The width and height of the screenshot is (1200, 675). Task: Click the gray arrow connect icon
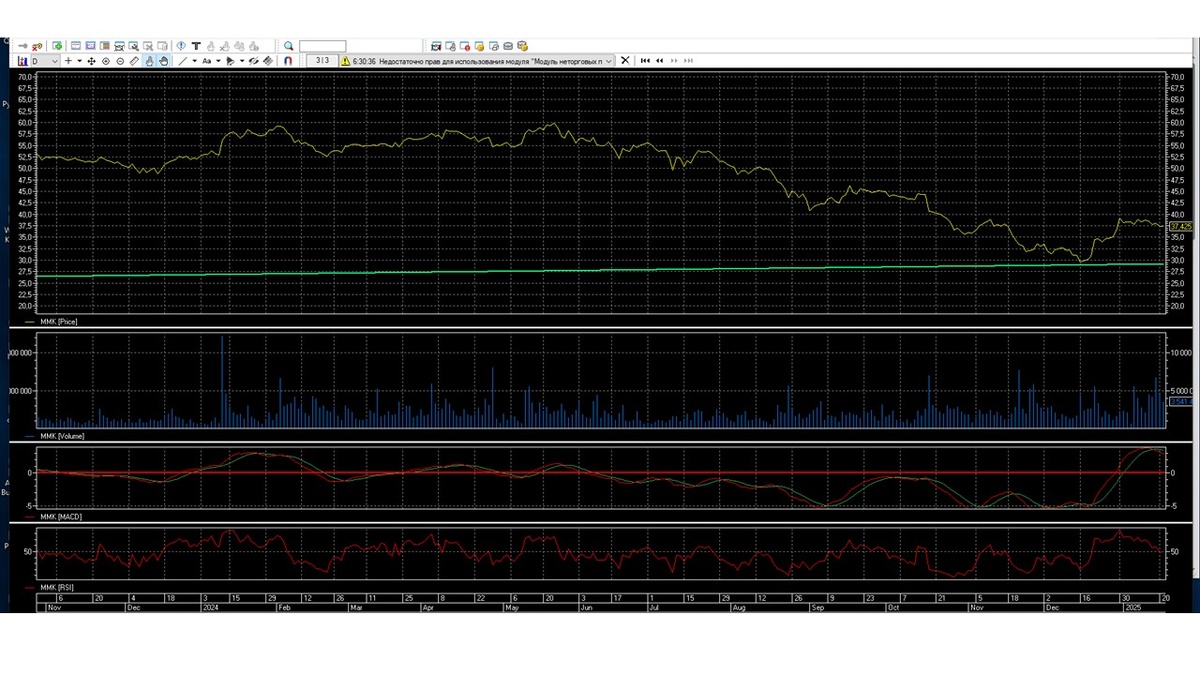pos(22,46)
